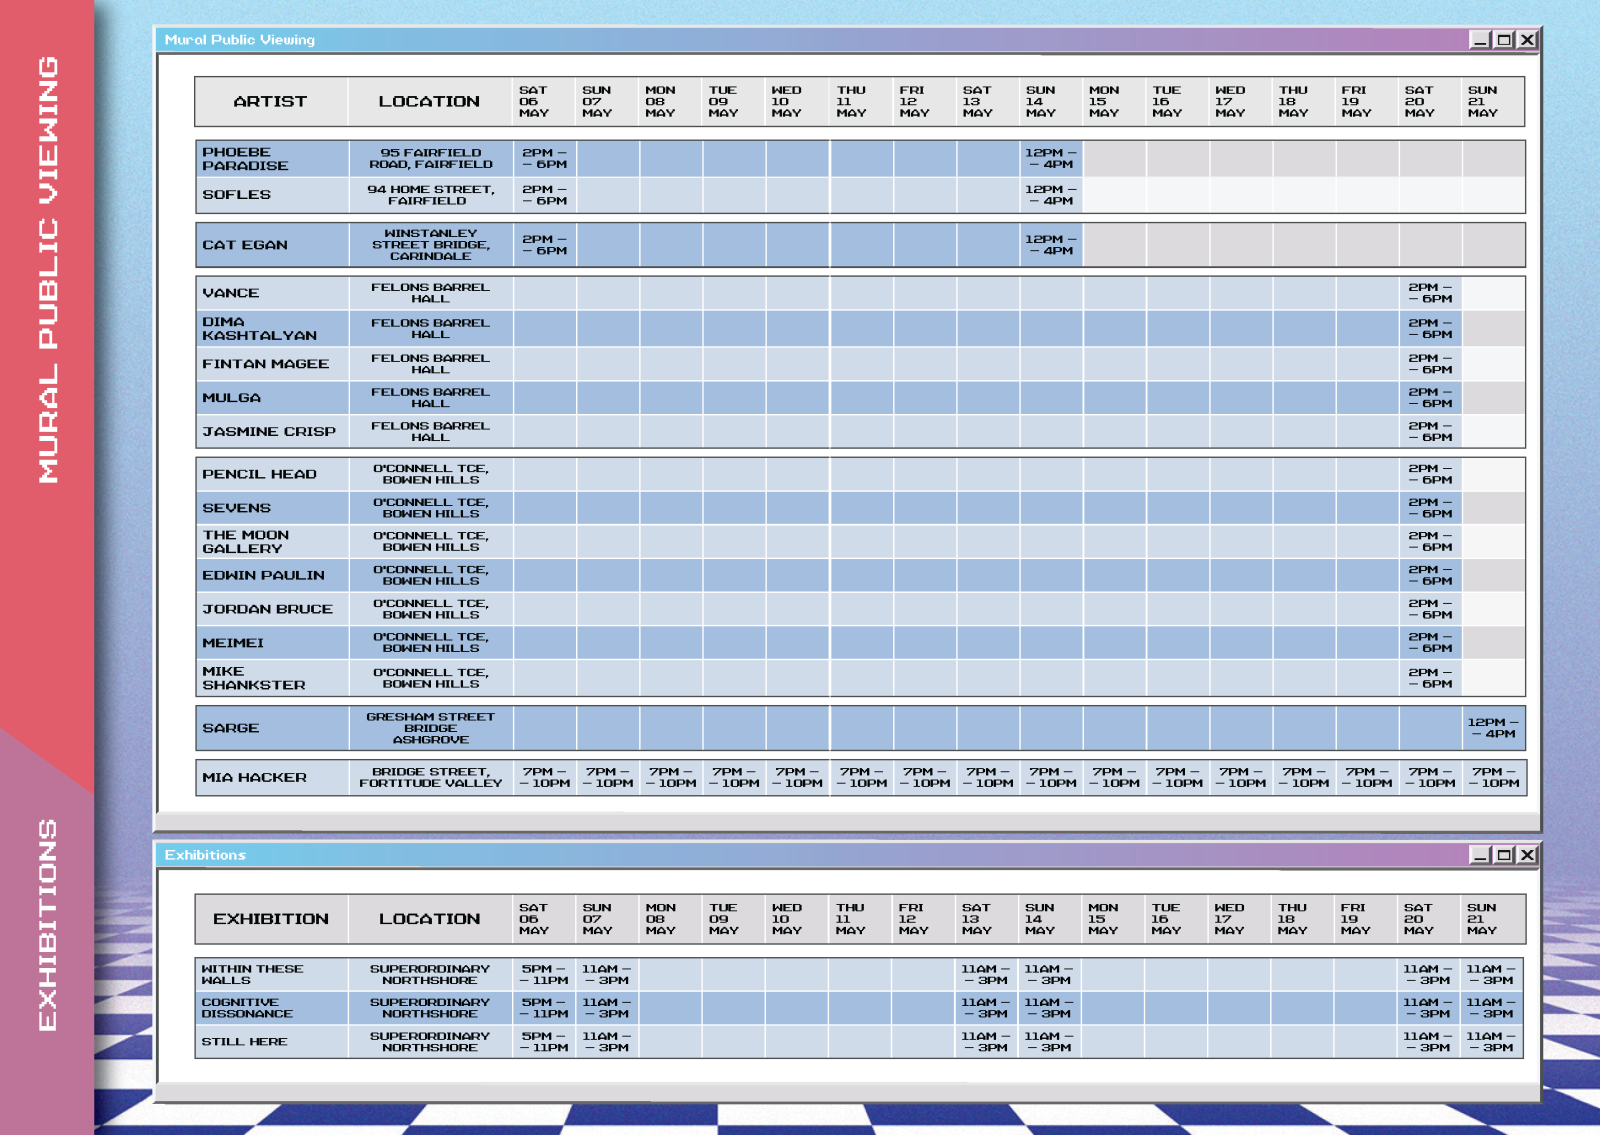Select the Mulga artist name
The image size is (1600, 1135).
232,398
